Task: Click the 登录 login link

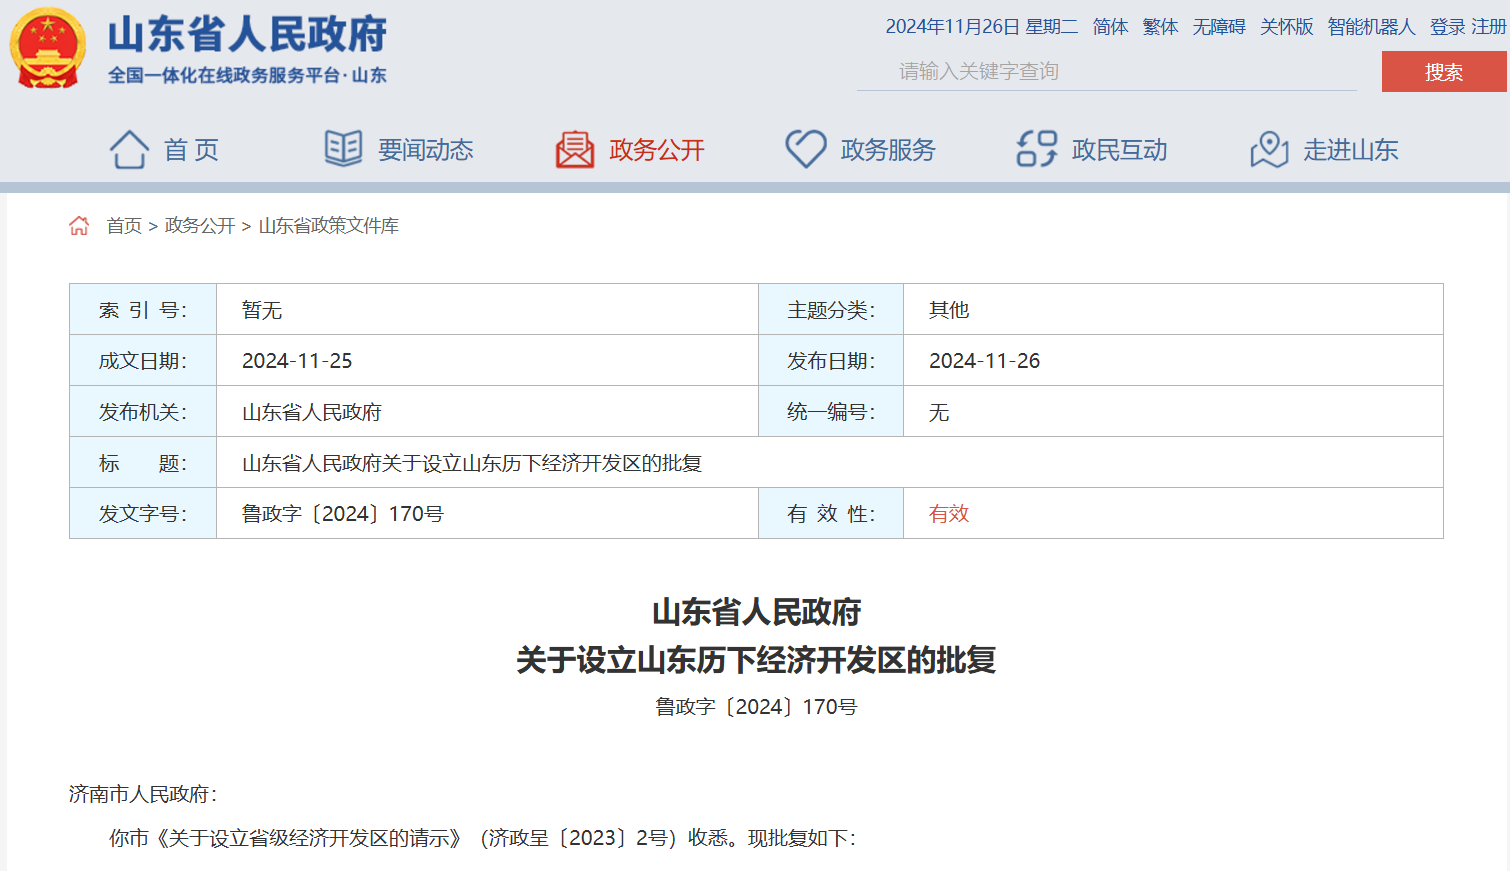Action: coord(1447,27)
